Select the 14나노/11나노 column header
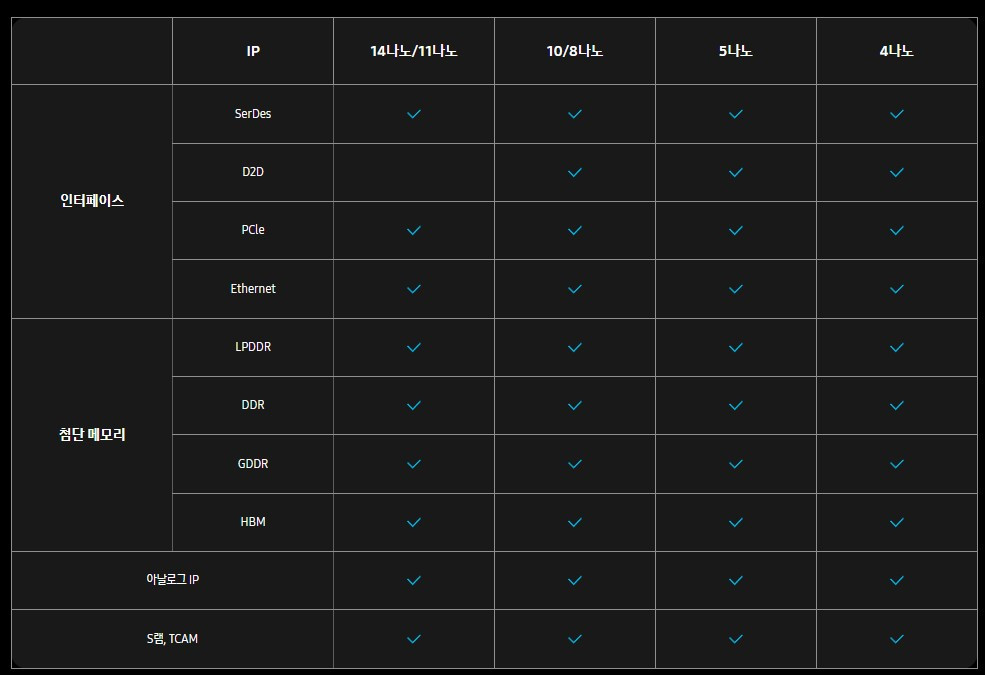Viewport: 985px width, 675px height. pyautogui.click(x=414, y=51)
